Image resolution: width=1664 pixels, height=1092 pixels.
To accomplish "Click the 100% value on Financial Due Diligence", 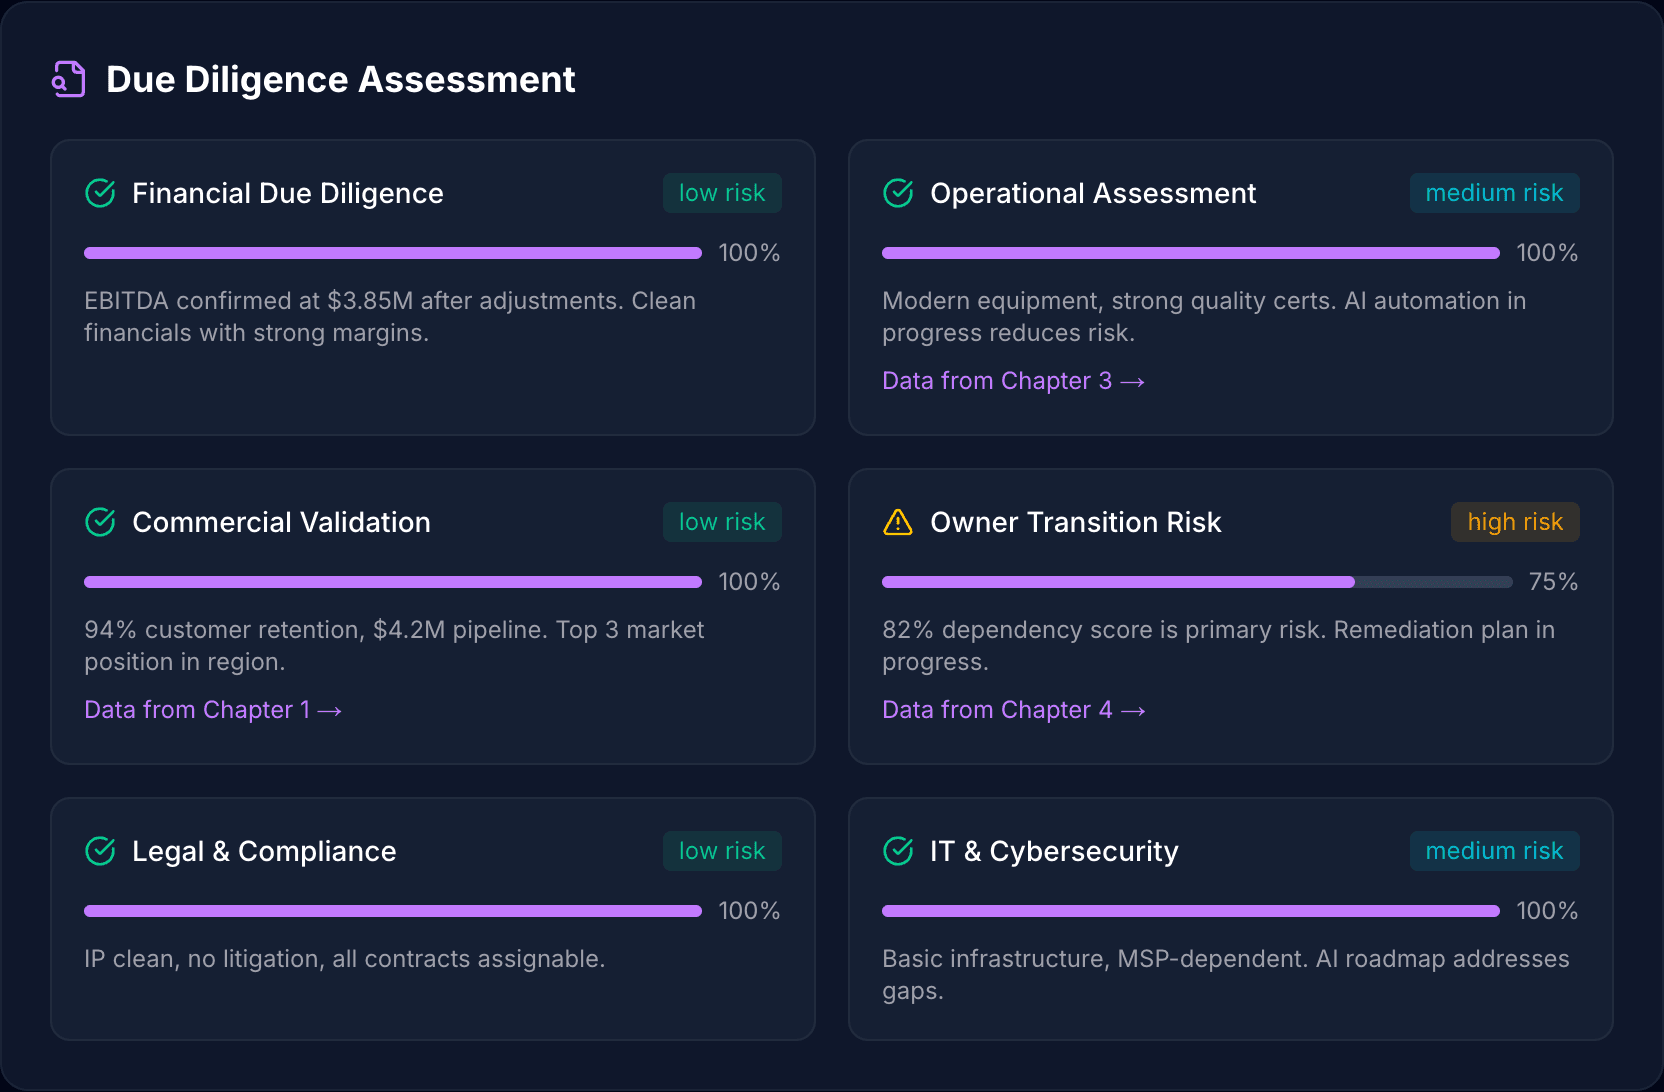I will coord(749,253).
